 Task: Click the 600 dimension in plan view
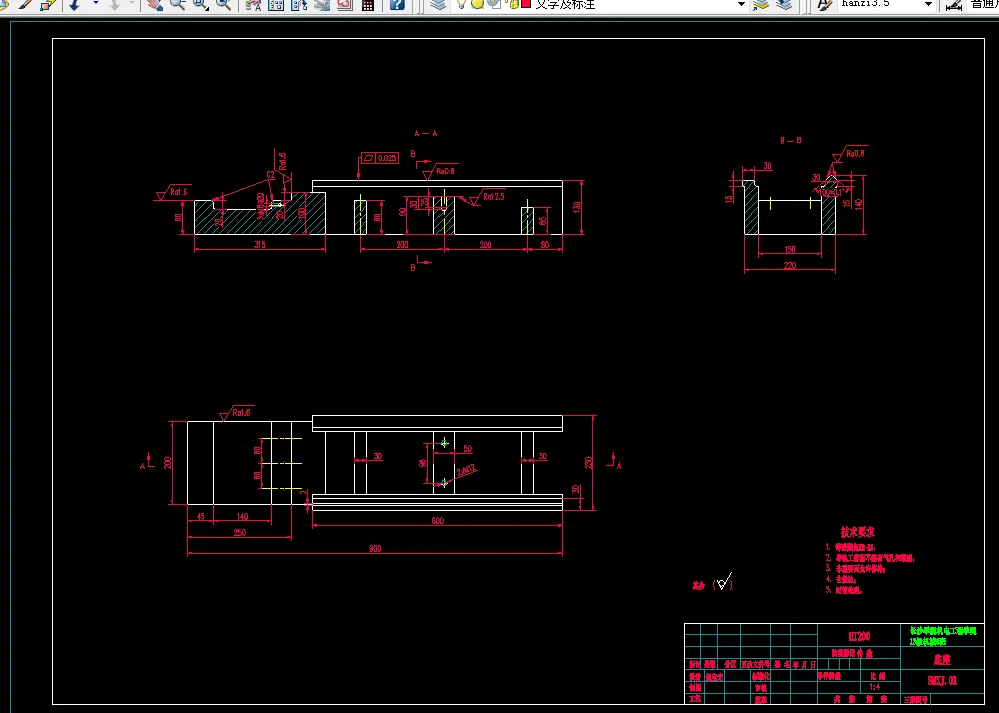438,521
